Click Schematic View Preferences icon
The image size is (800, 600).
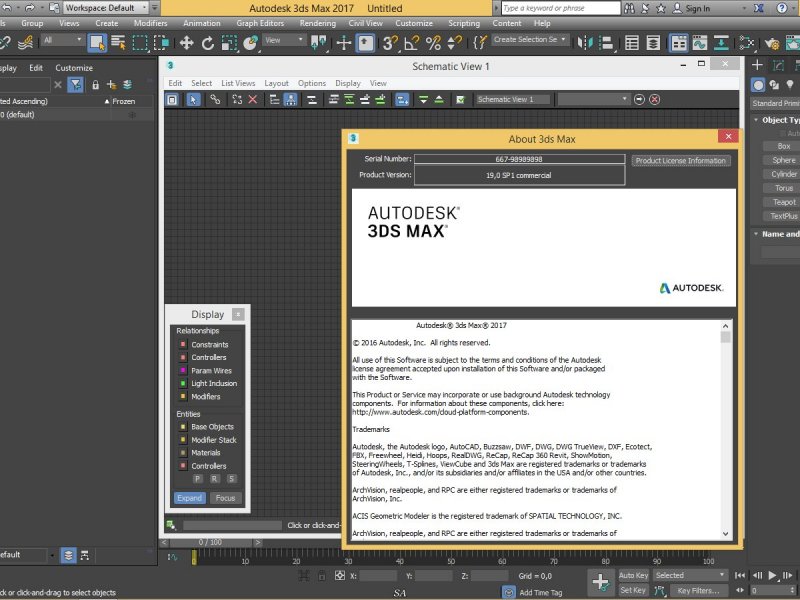click(461, 100)
